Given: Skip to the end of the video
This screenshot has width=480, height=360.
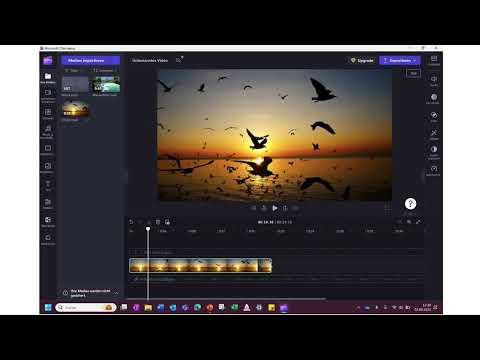Looking at the screenshot, I should 296,208.
